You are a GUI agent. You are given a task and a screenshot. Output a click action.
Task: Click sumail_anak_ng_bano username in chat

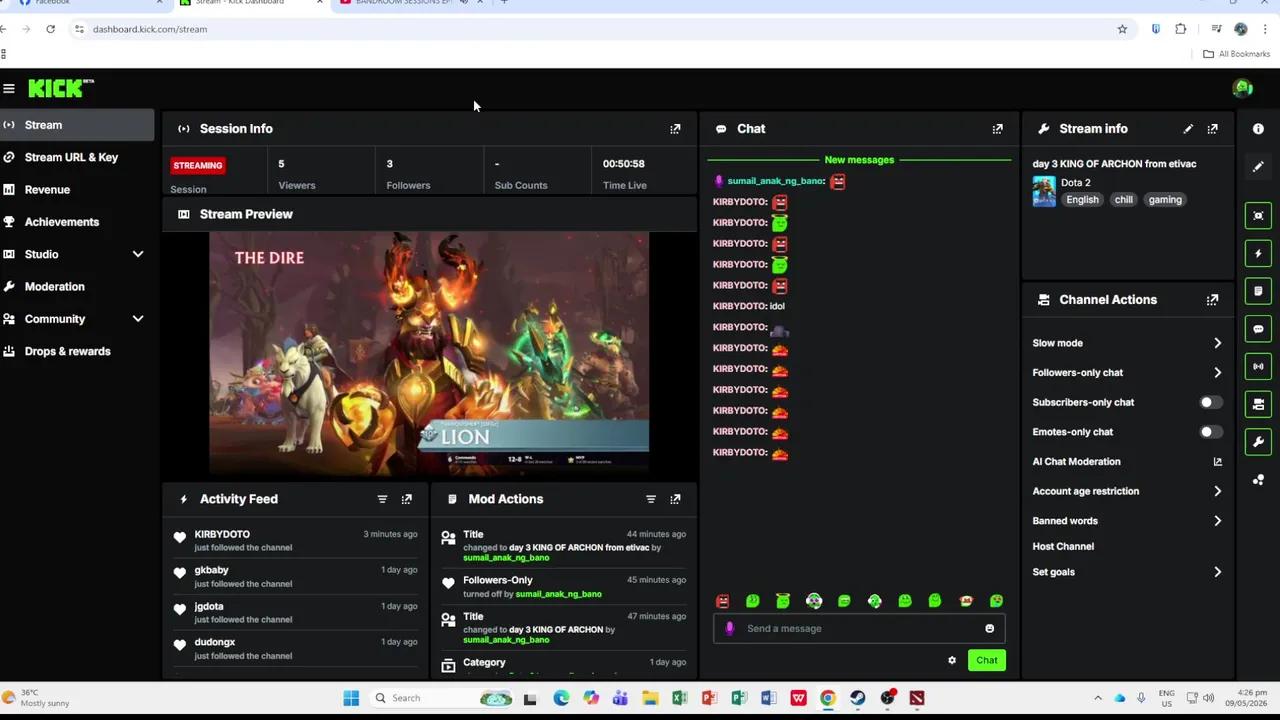pyautogui.click(x=775, y=181)
